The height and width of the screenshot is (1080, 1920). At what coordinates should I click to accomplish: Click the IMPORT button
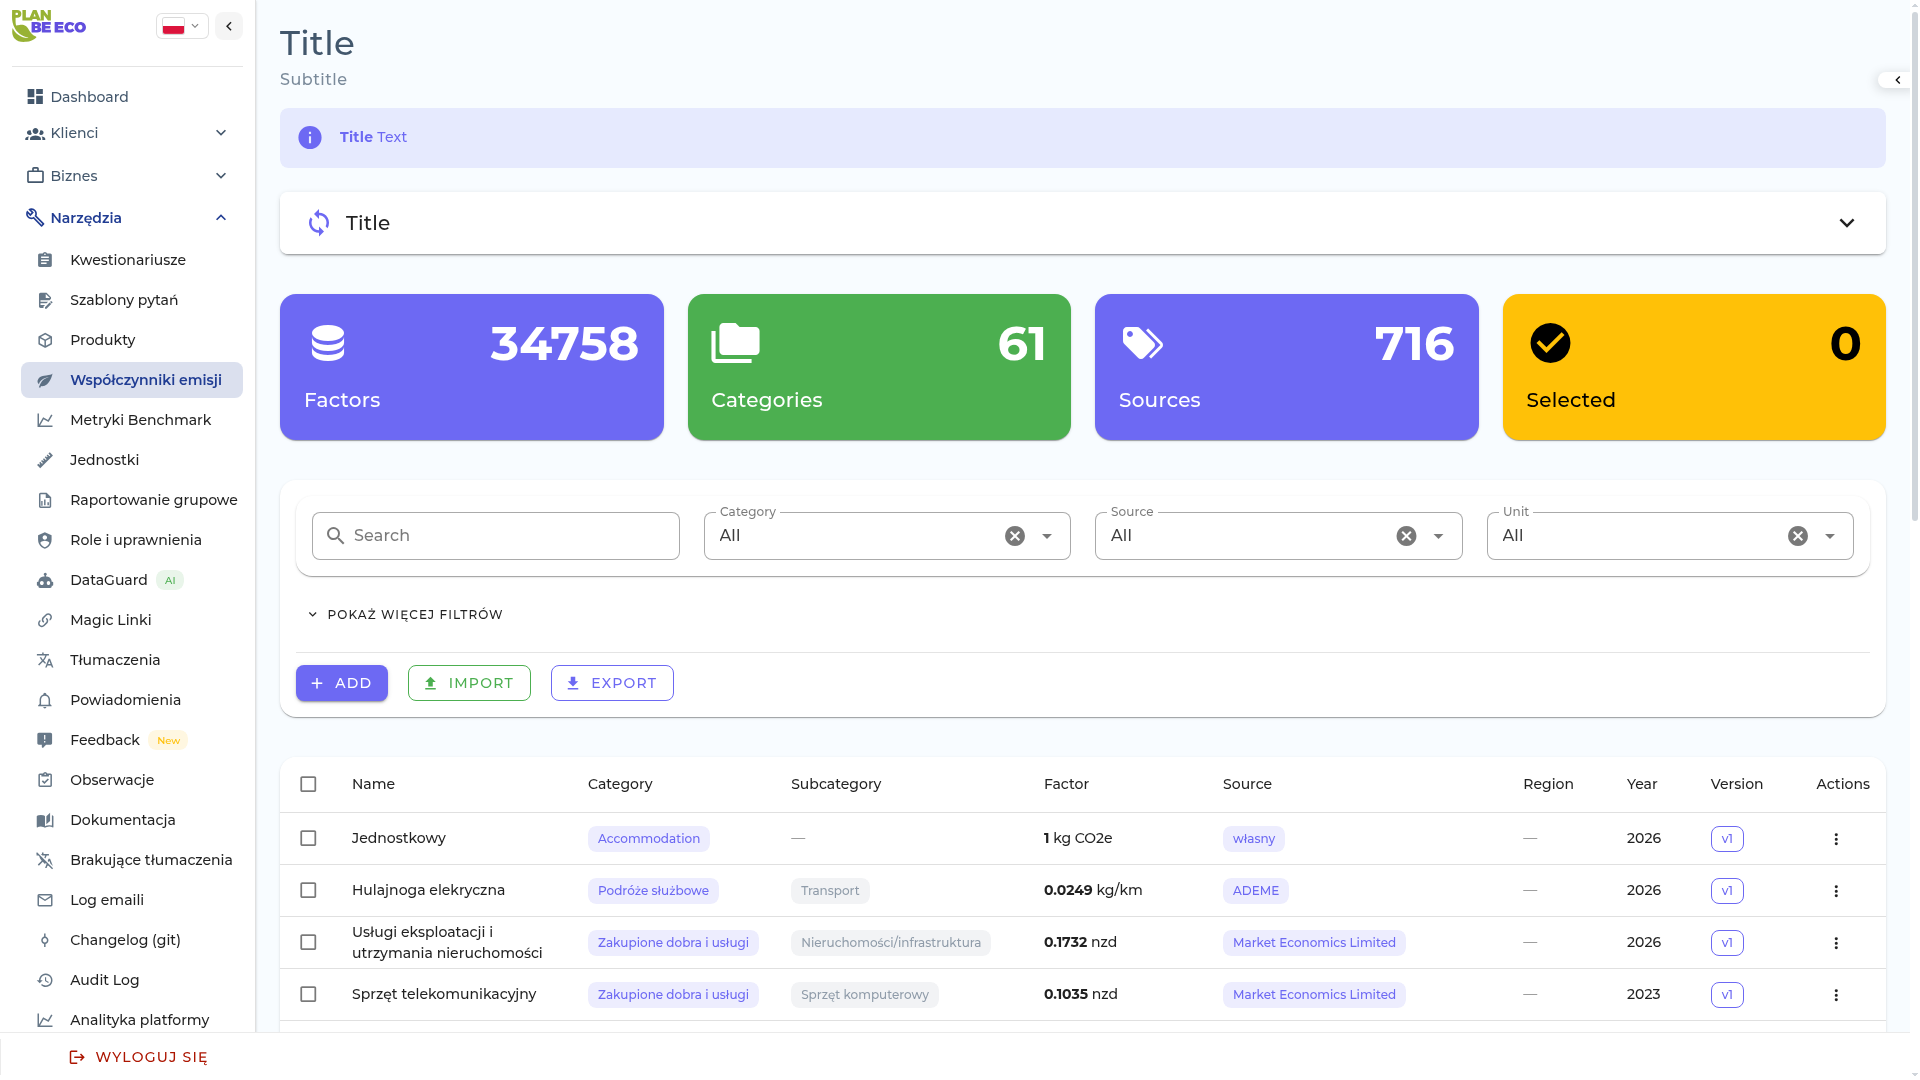[469, 683]
